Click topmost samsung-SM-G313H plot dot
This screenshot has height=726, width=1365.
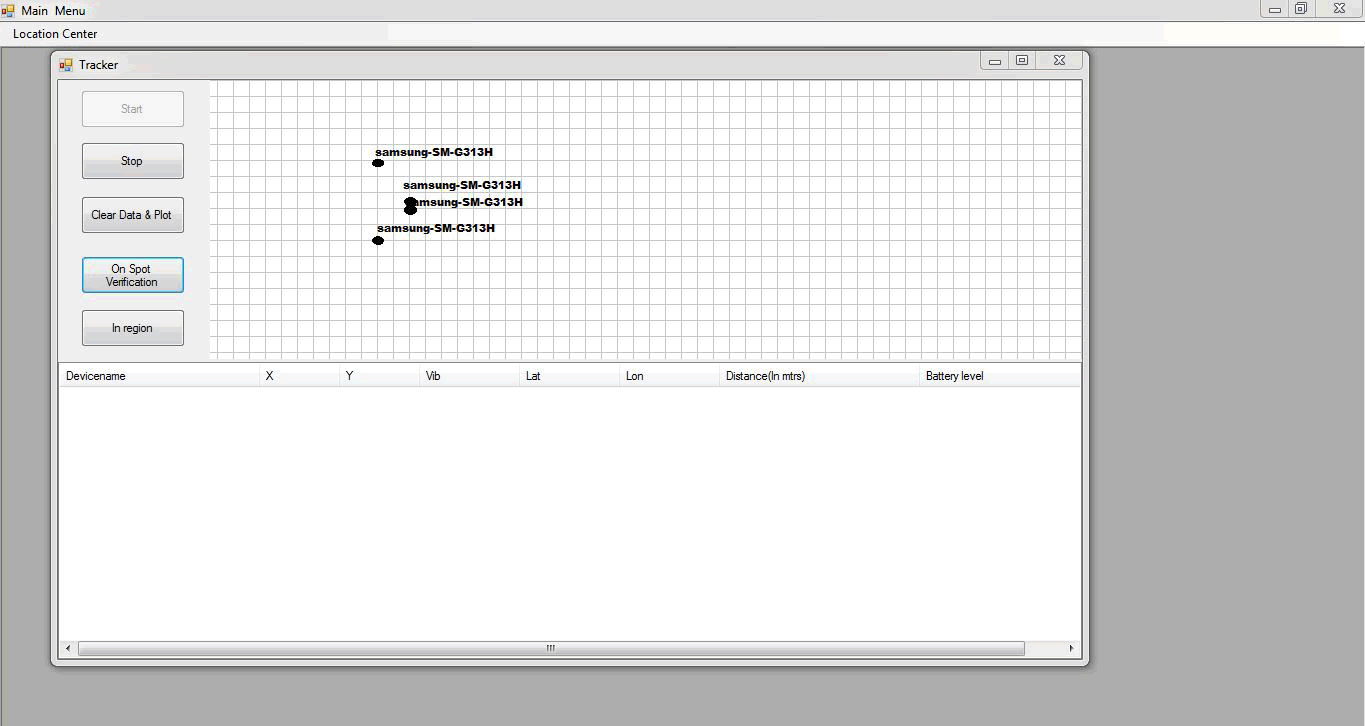(378, 163)
